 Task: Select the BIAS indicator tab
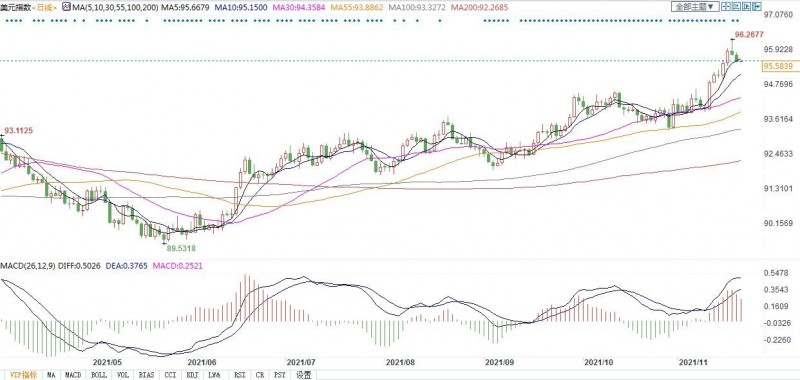(146, 375)
